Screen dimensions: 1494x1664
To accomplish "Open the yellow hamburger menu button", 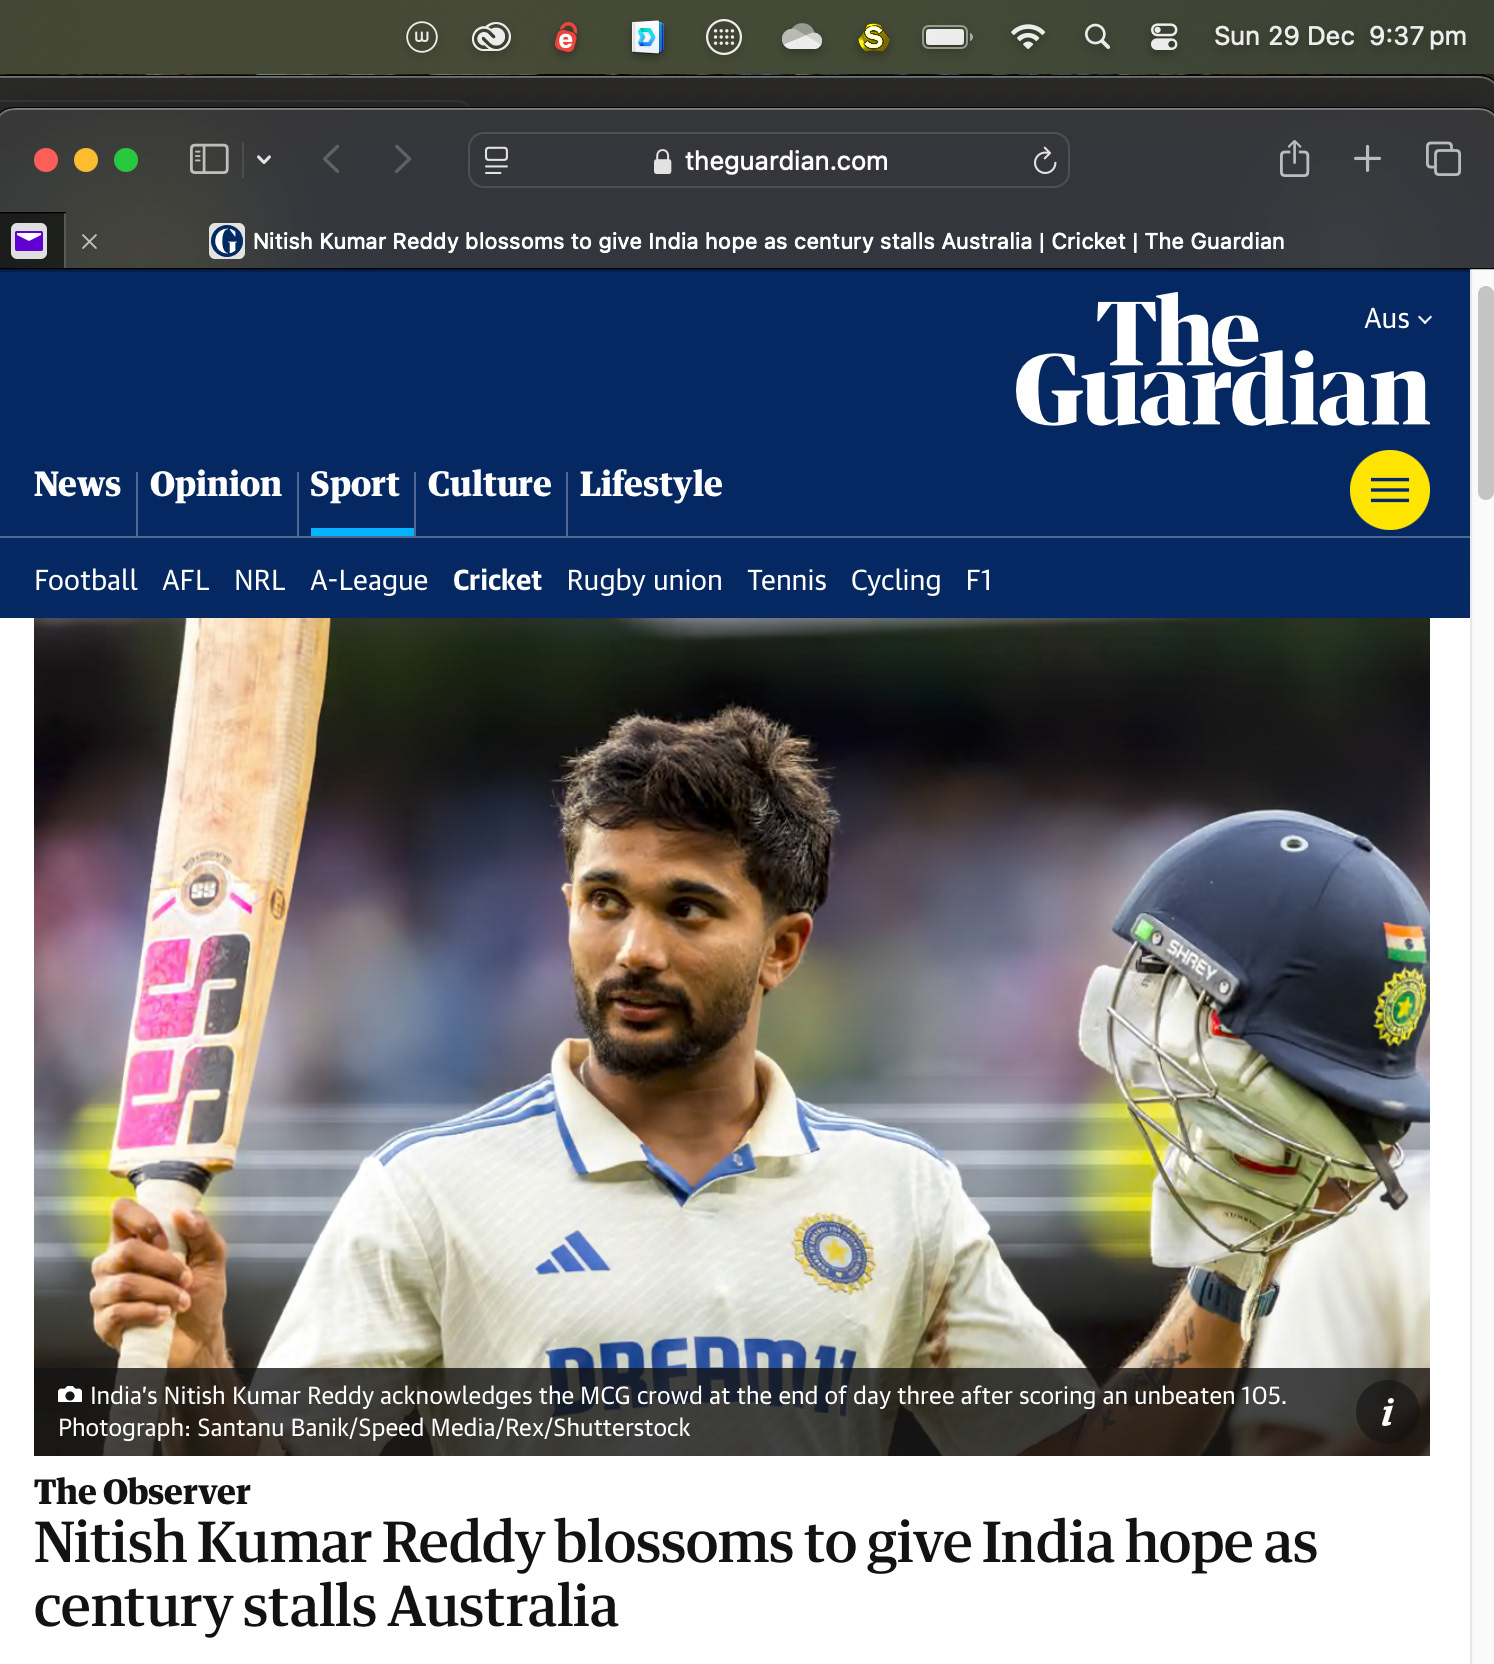I will [1389, 490].
